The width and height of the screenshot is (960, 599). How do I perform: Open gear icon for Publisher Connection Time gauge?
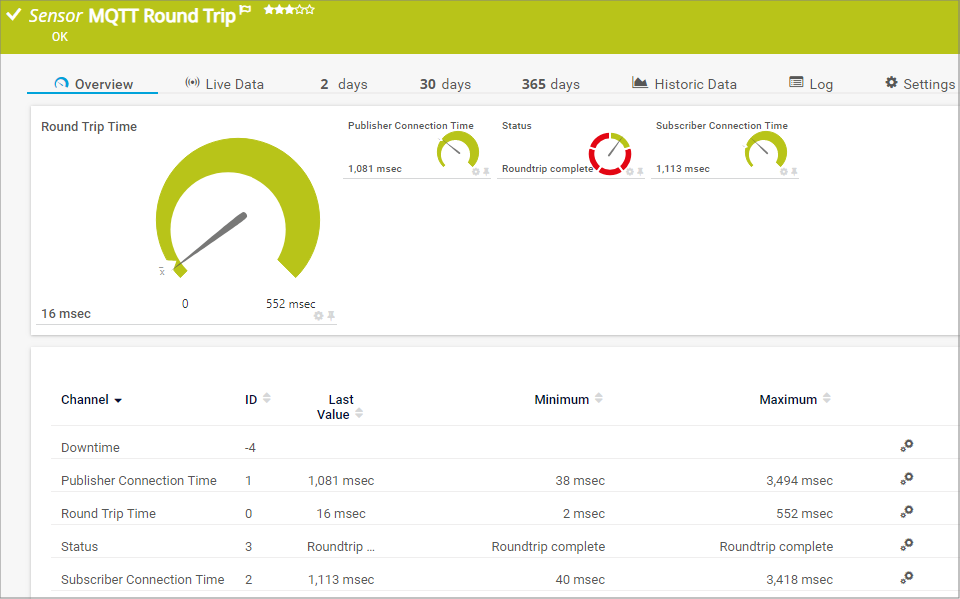(476, 172)
